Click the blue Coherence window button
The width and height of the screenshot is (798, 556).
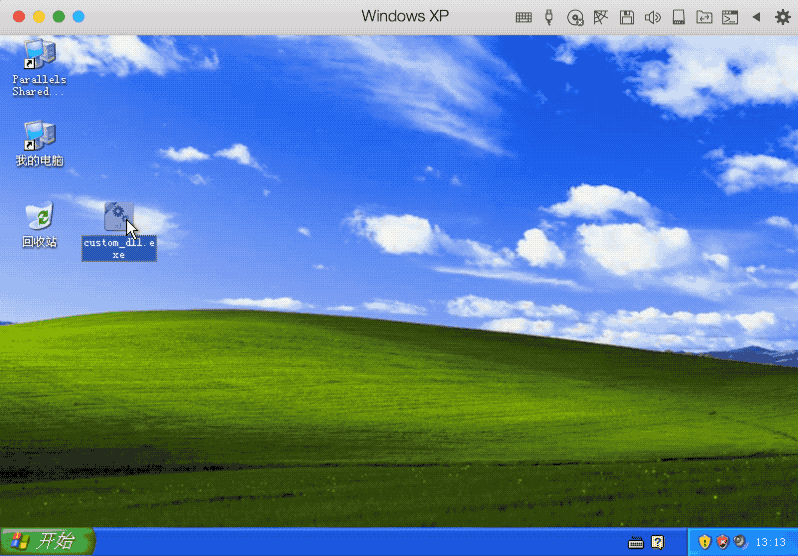click(x=78, y=17)
